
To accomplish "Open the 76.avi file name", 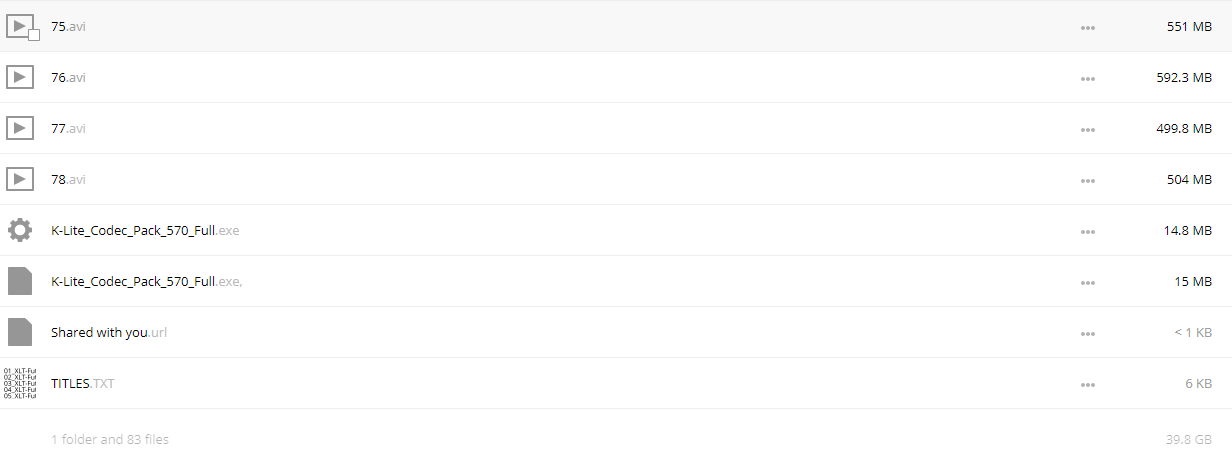I will tap(68, 77).
